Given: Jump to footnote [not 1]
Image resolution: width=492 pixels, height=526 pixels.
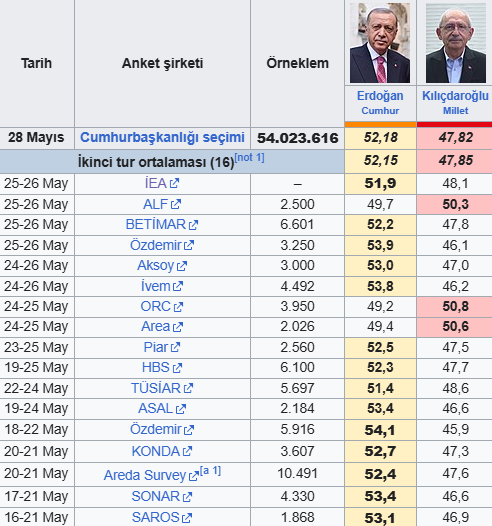Looking at the screenshot, I should [x=250, y=157].
